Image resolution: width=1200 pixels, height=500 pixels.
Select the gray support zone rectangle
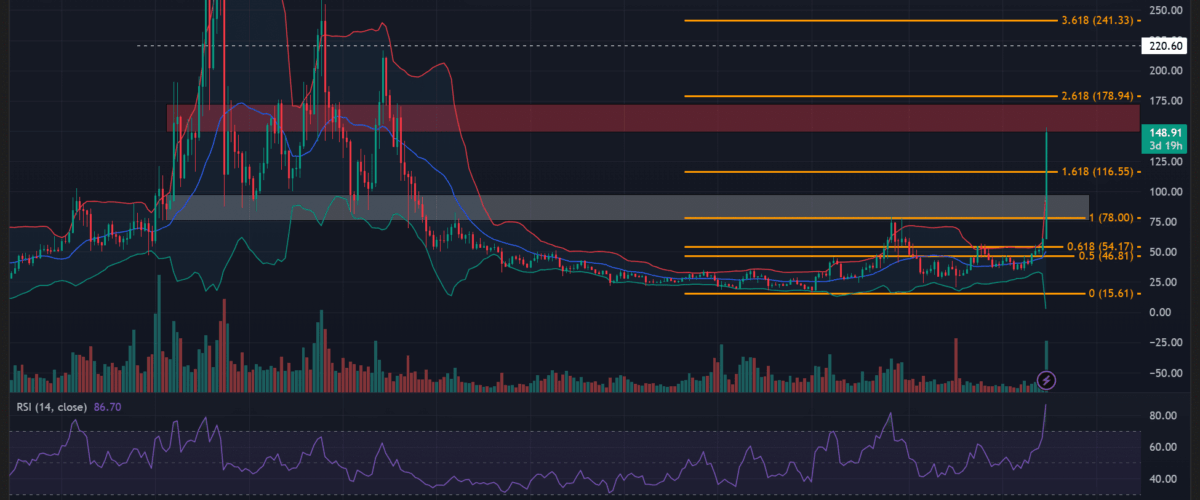click(600, 207)
